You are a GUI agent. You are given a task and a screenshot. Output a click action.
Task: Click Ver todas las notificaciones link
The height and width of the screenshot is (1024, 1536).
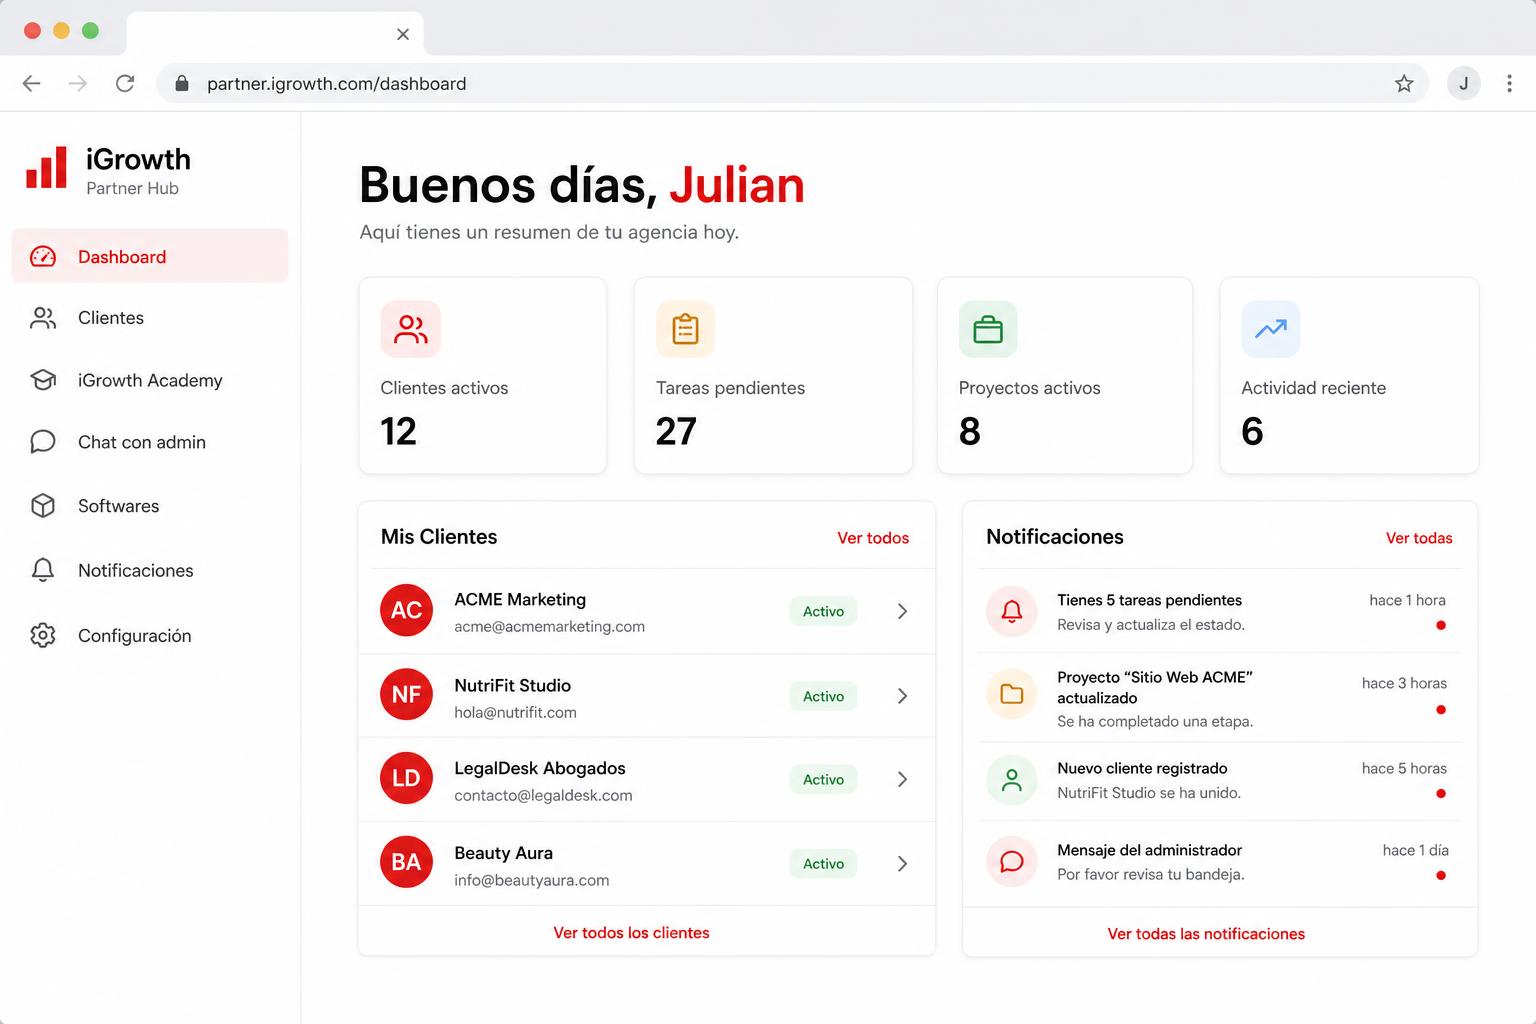pyautogui.click(x=1206, y=934)
